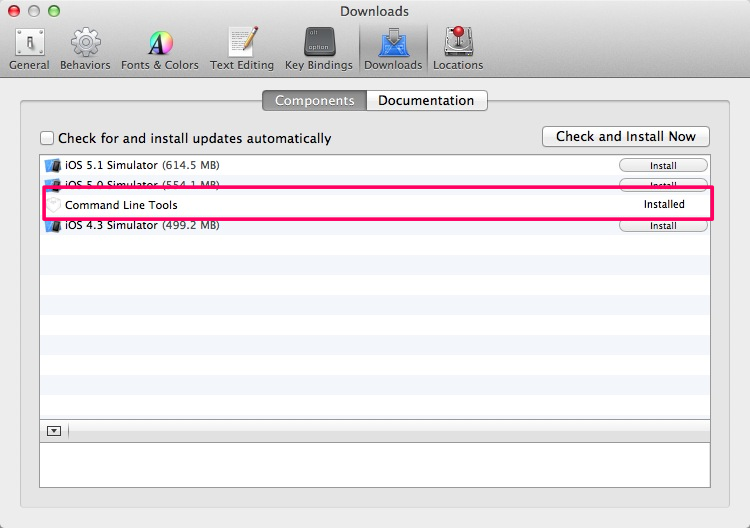
Task: Click the Command Line Tools package icon
Action: tap(54, 205)
